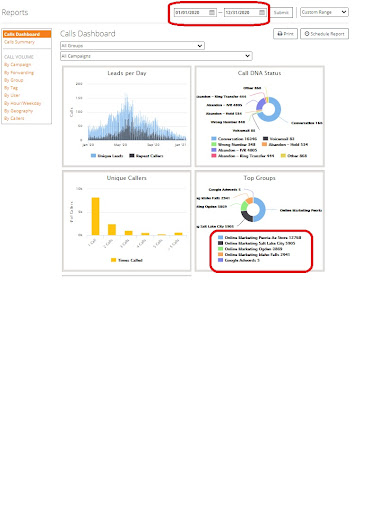
Task: Toggle Online Marketing Idaho Falls legend swatch
Action: 220,254
